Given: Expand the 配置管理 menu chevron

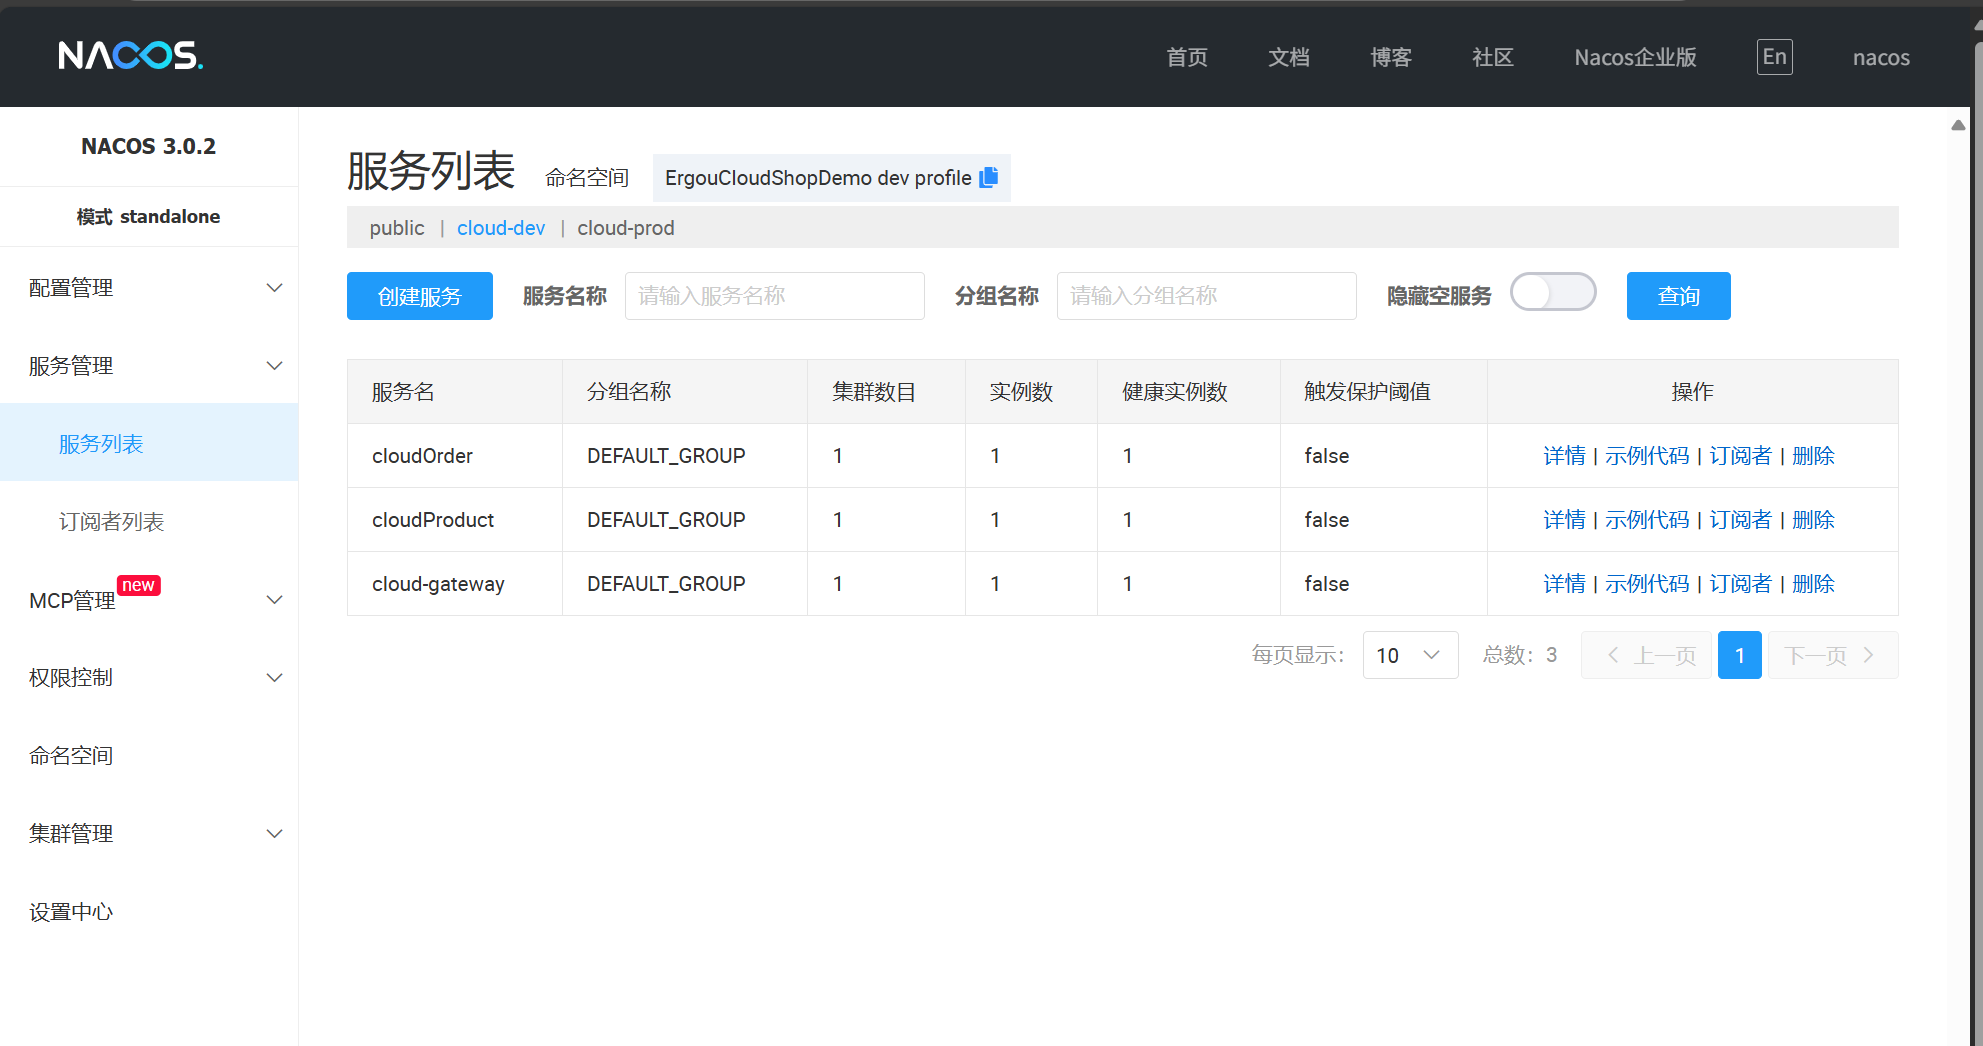Looking at the screenshot, I should (x=274, y=288).
